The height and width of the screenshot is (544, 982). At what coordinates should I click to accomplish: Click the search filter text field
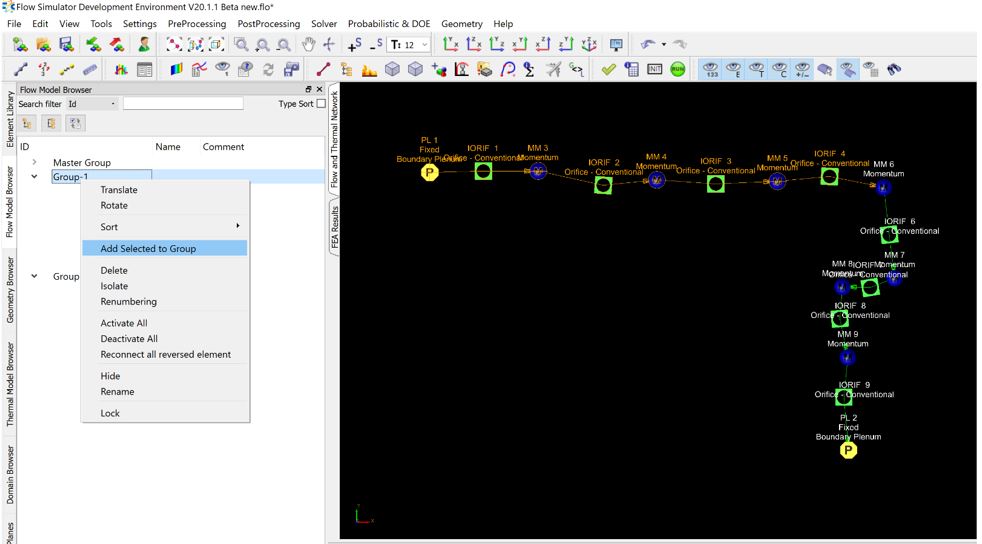click(183, 104)
